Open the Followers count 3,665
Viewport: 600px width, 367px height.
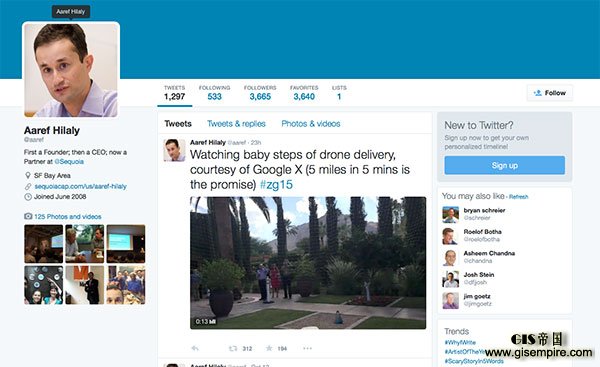260,93
